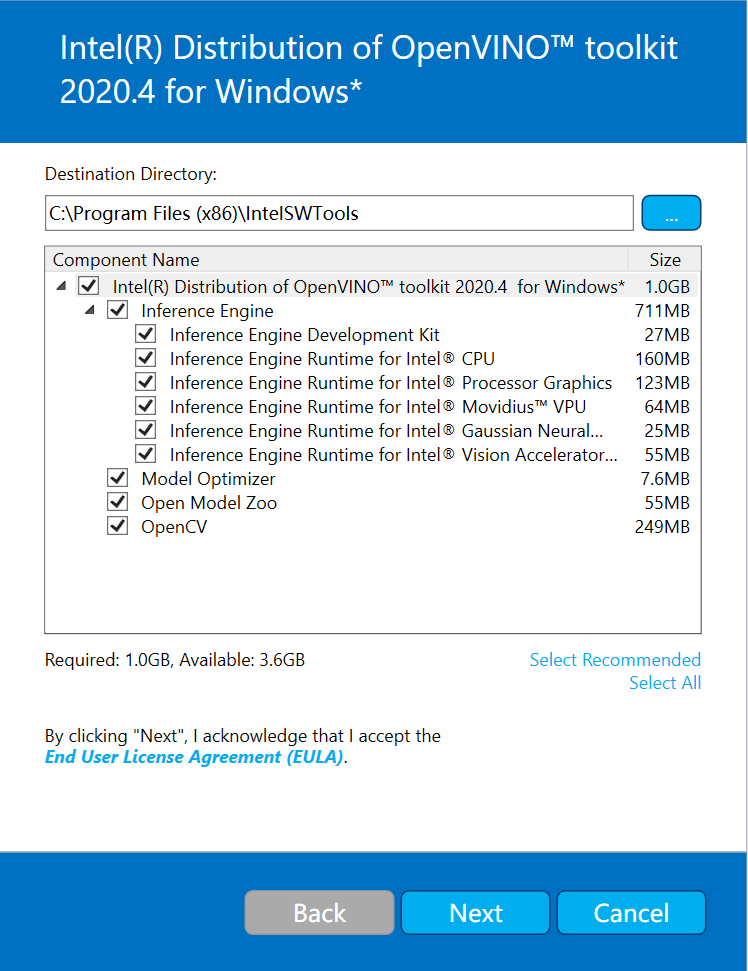Uncheck the parent Inference Engine checkbox
The image size is (748, 971).
(x=118, y=310)
